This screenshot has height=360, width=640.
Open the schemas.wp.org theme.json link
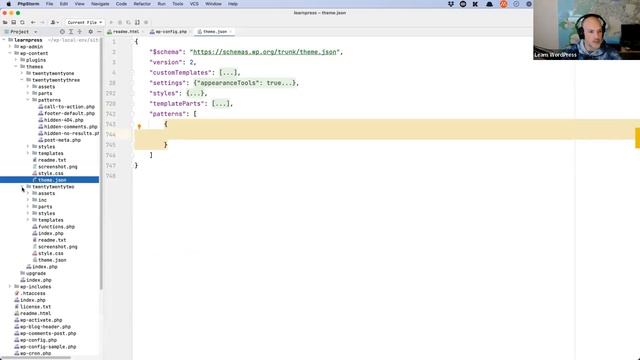coord(264,52)
